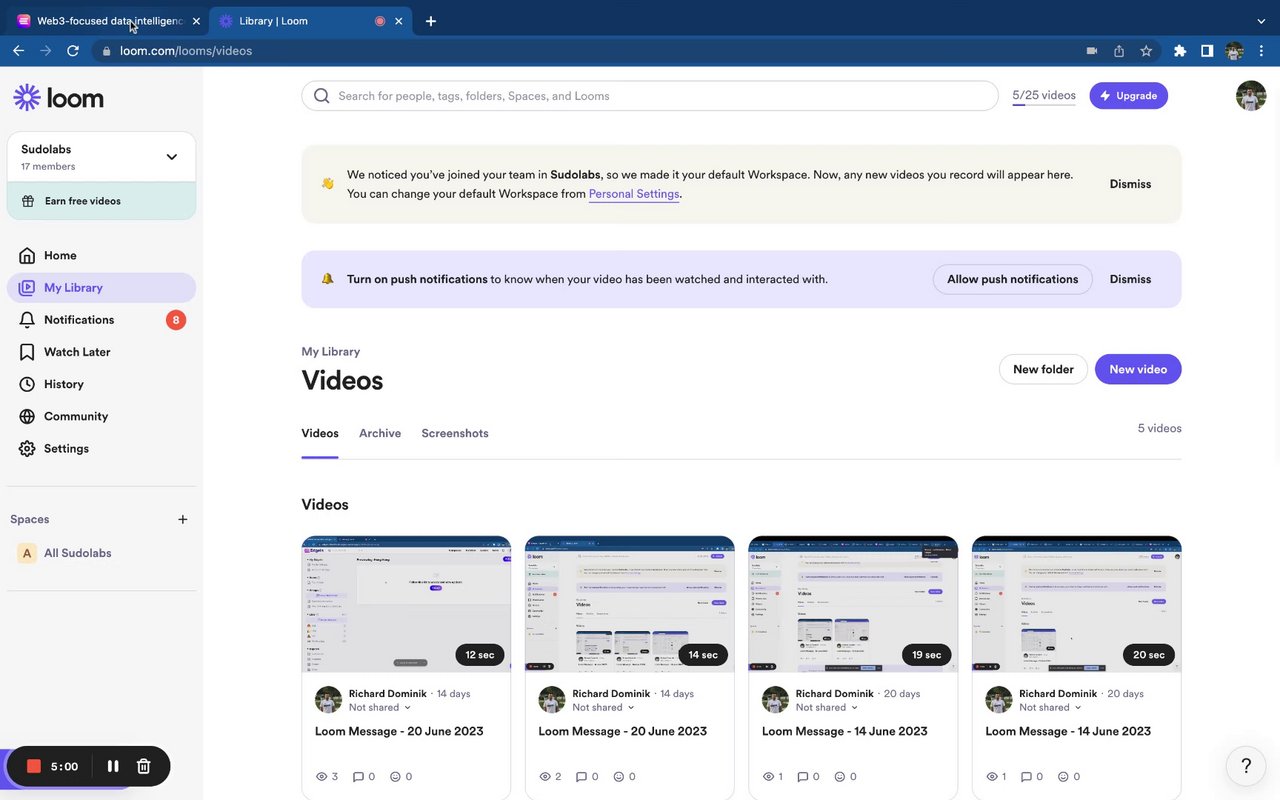Click the My Library breadcrumb above Videos
Viewport: 1280px width, 800px height.
coord(331,352)
